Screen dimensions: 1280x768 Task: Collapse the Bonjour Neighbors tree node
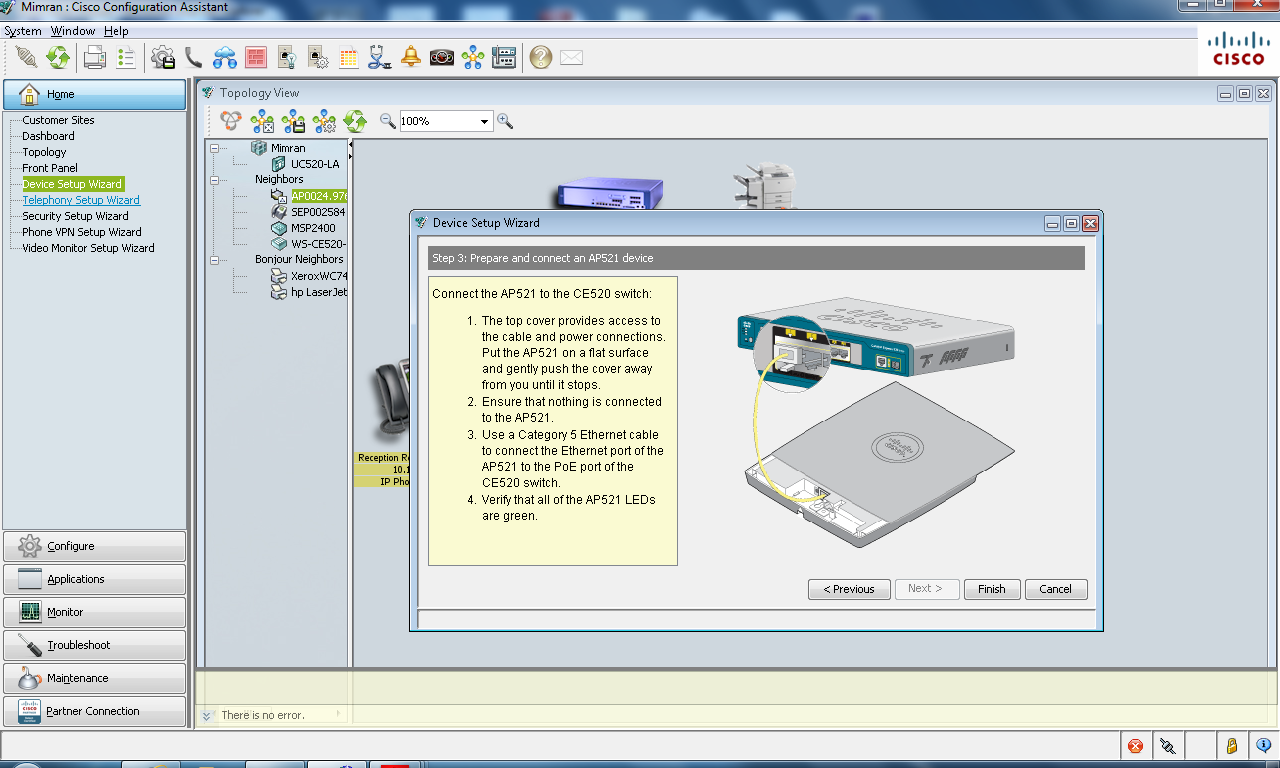pos(215,260)
